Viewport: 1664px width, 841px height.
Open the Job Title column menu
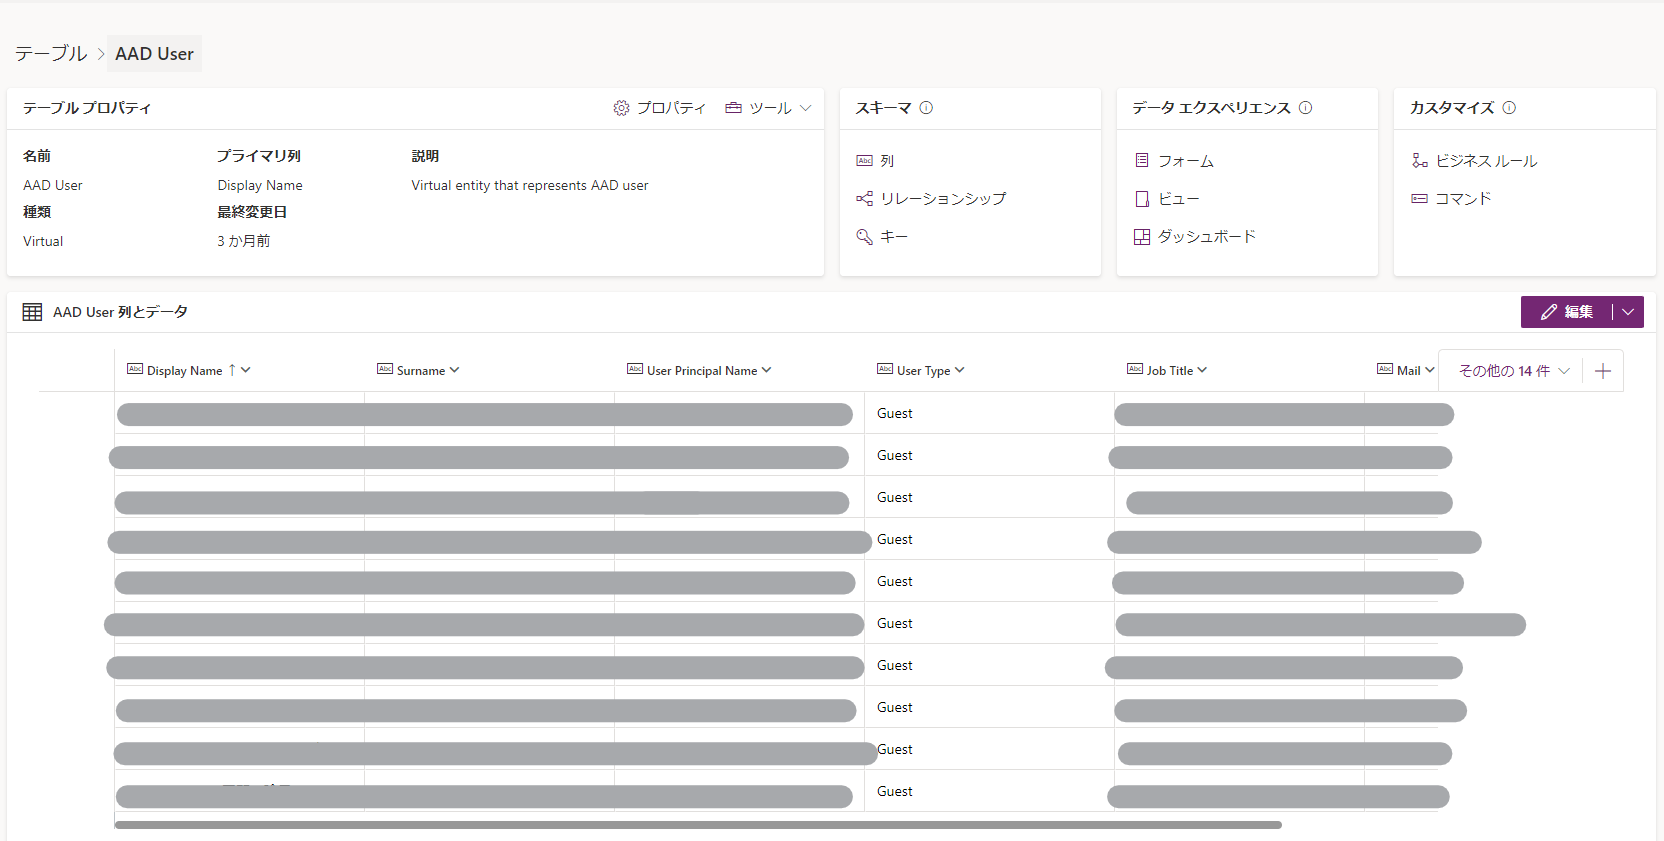[x=1202, y=370]
